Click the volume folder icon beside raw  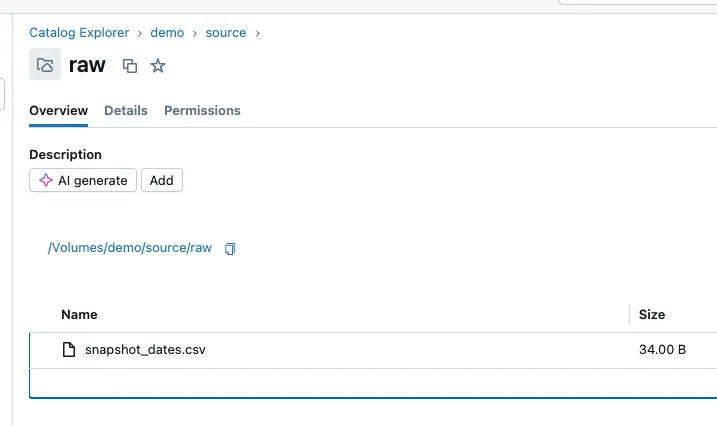click(x=45, y=66)
